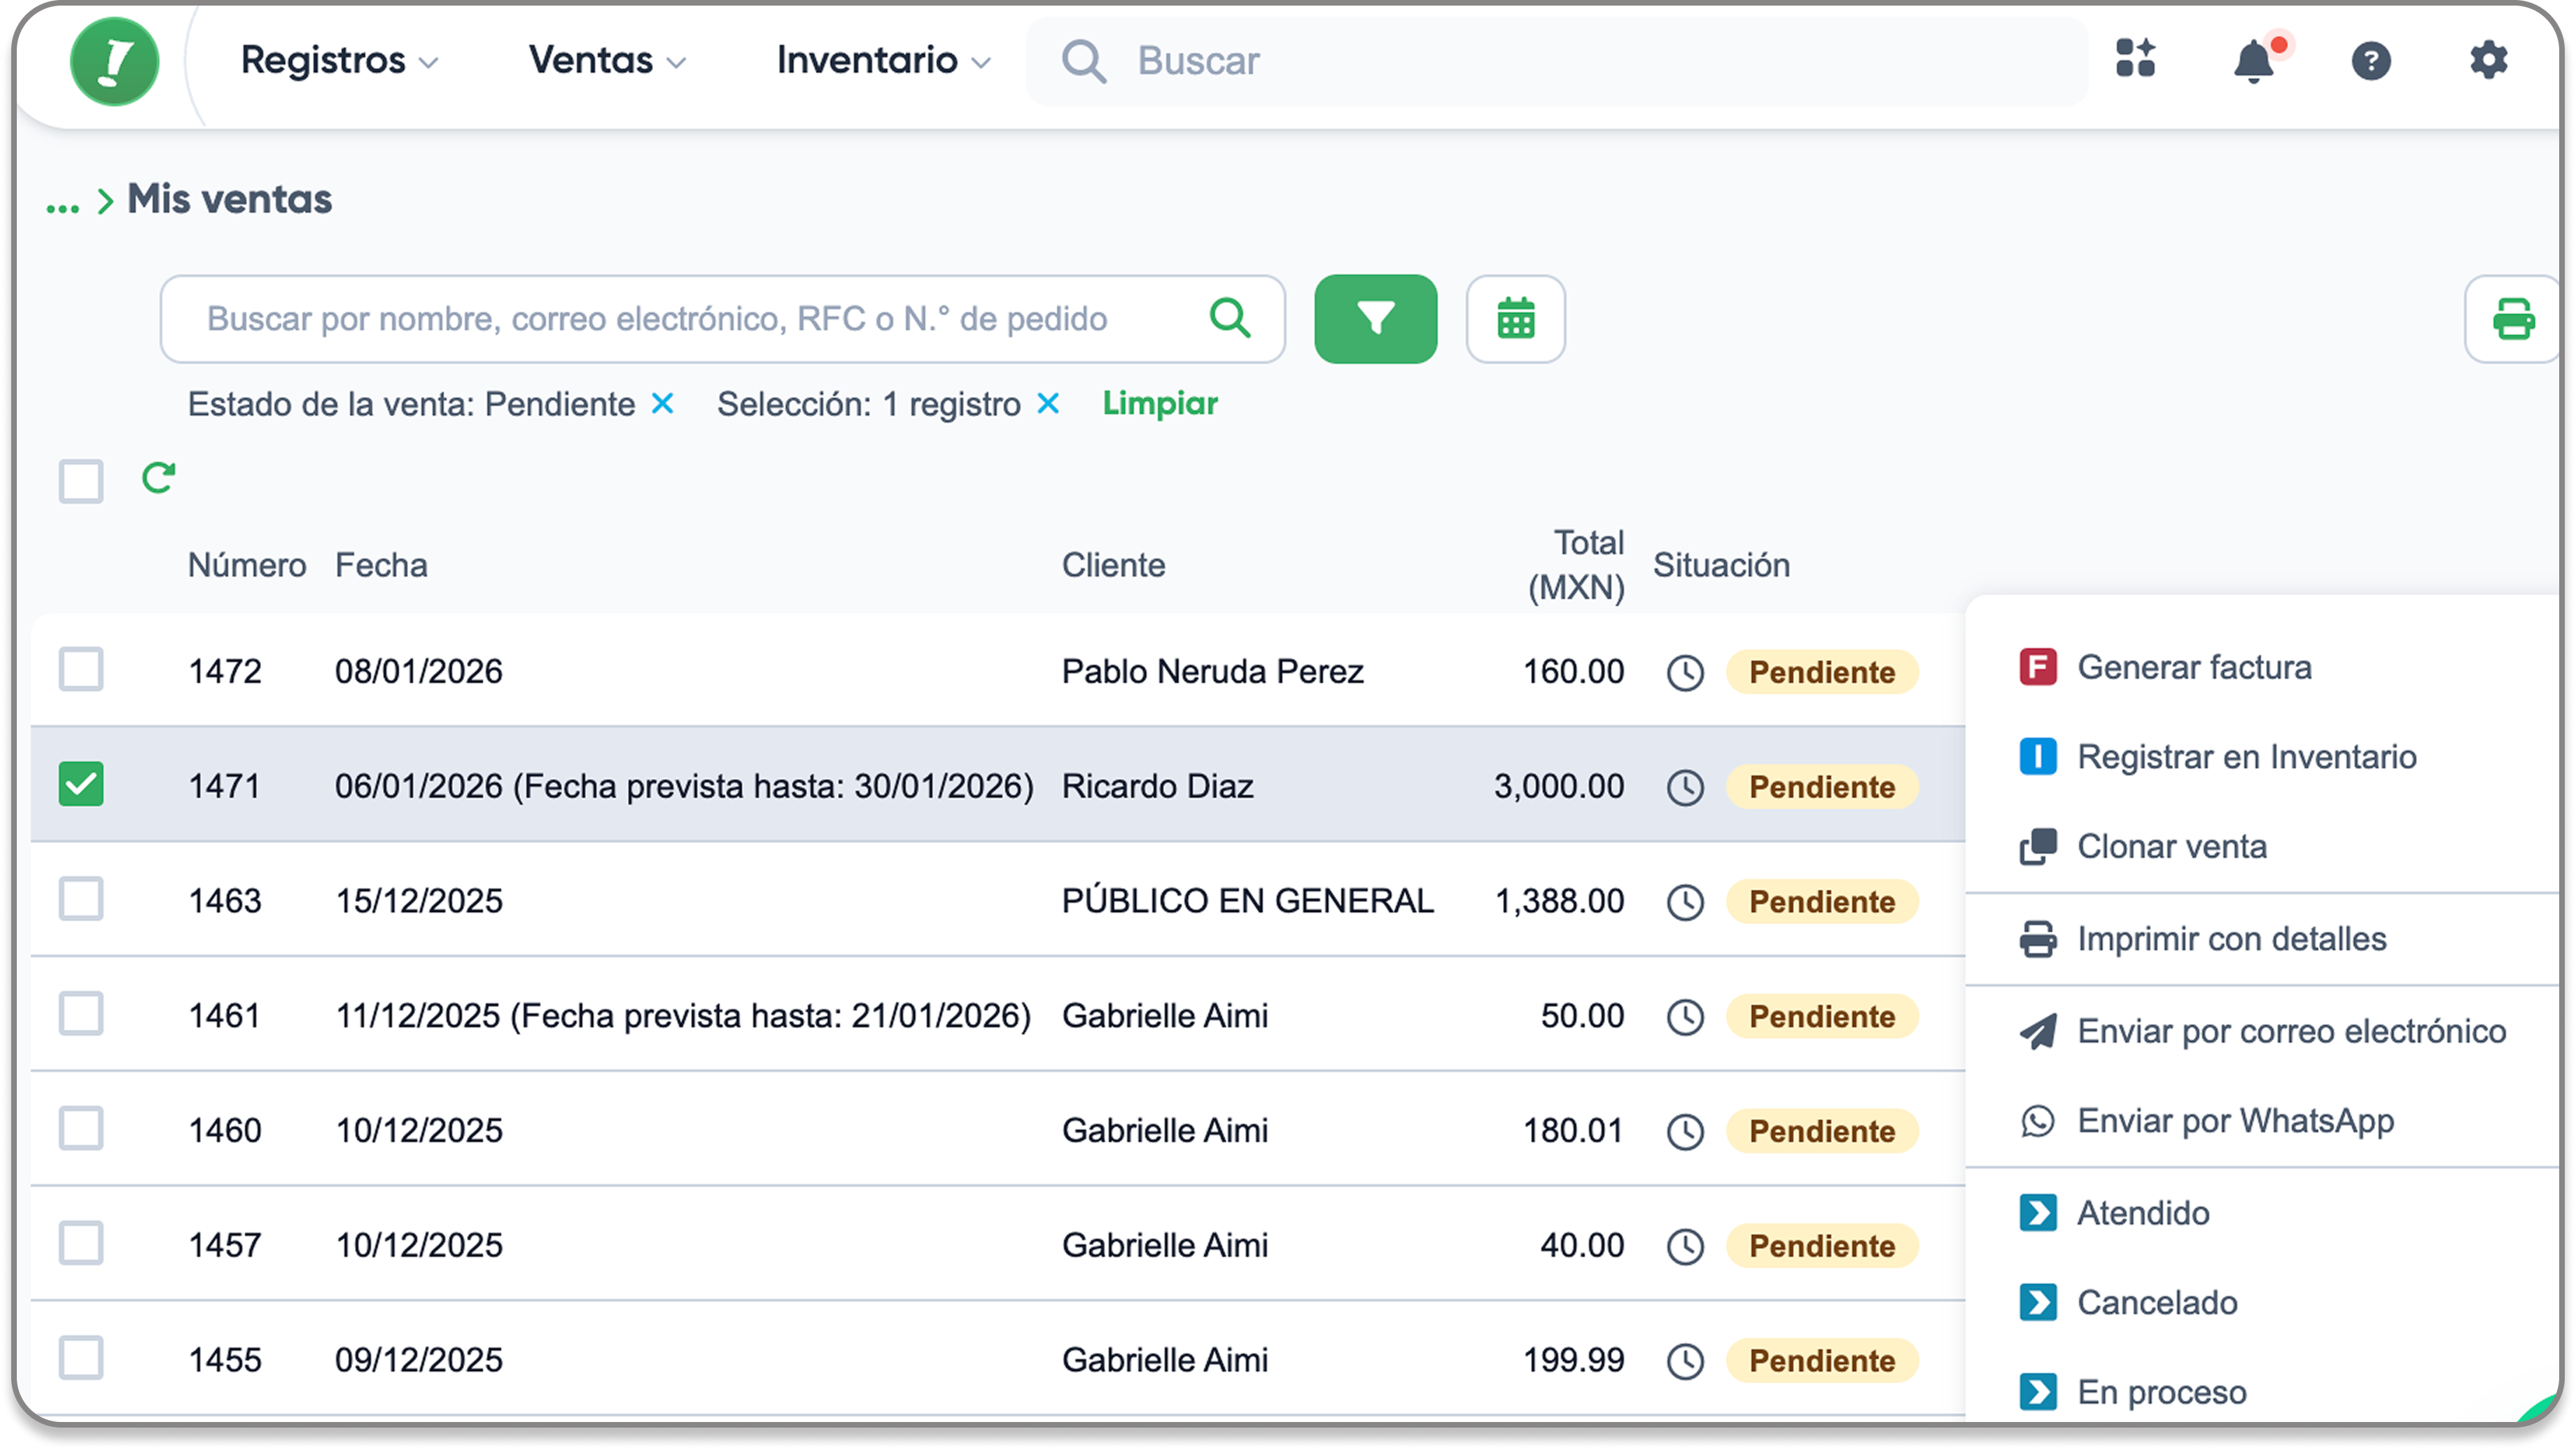Check the box for sale 1463
This screenshot has width=2576, height=1450.
81,900
